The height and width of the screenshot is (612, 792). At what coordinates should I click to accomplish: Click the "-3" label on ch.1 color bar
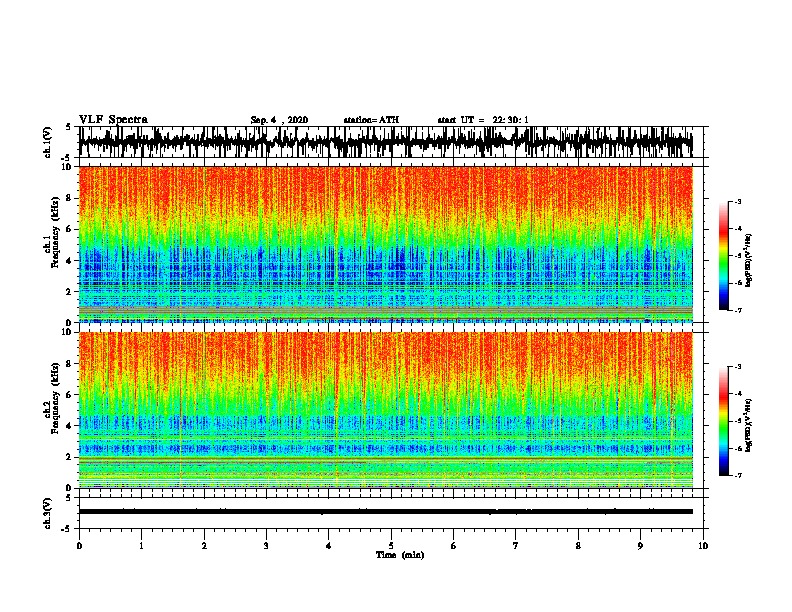(x=738, y=202)
